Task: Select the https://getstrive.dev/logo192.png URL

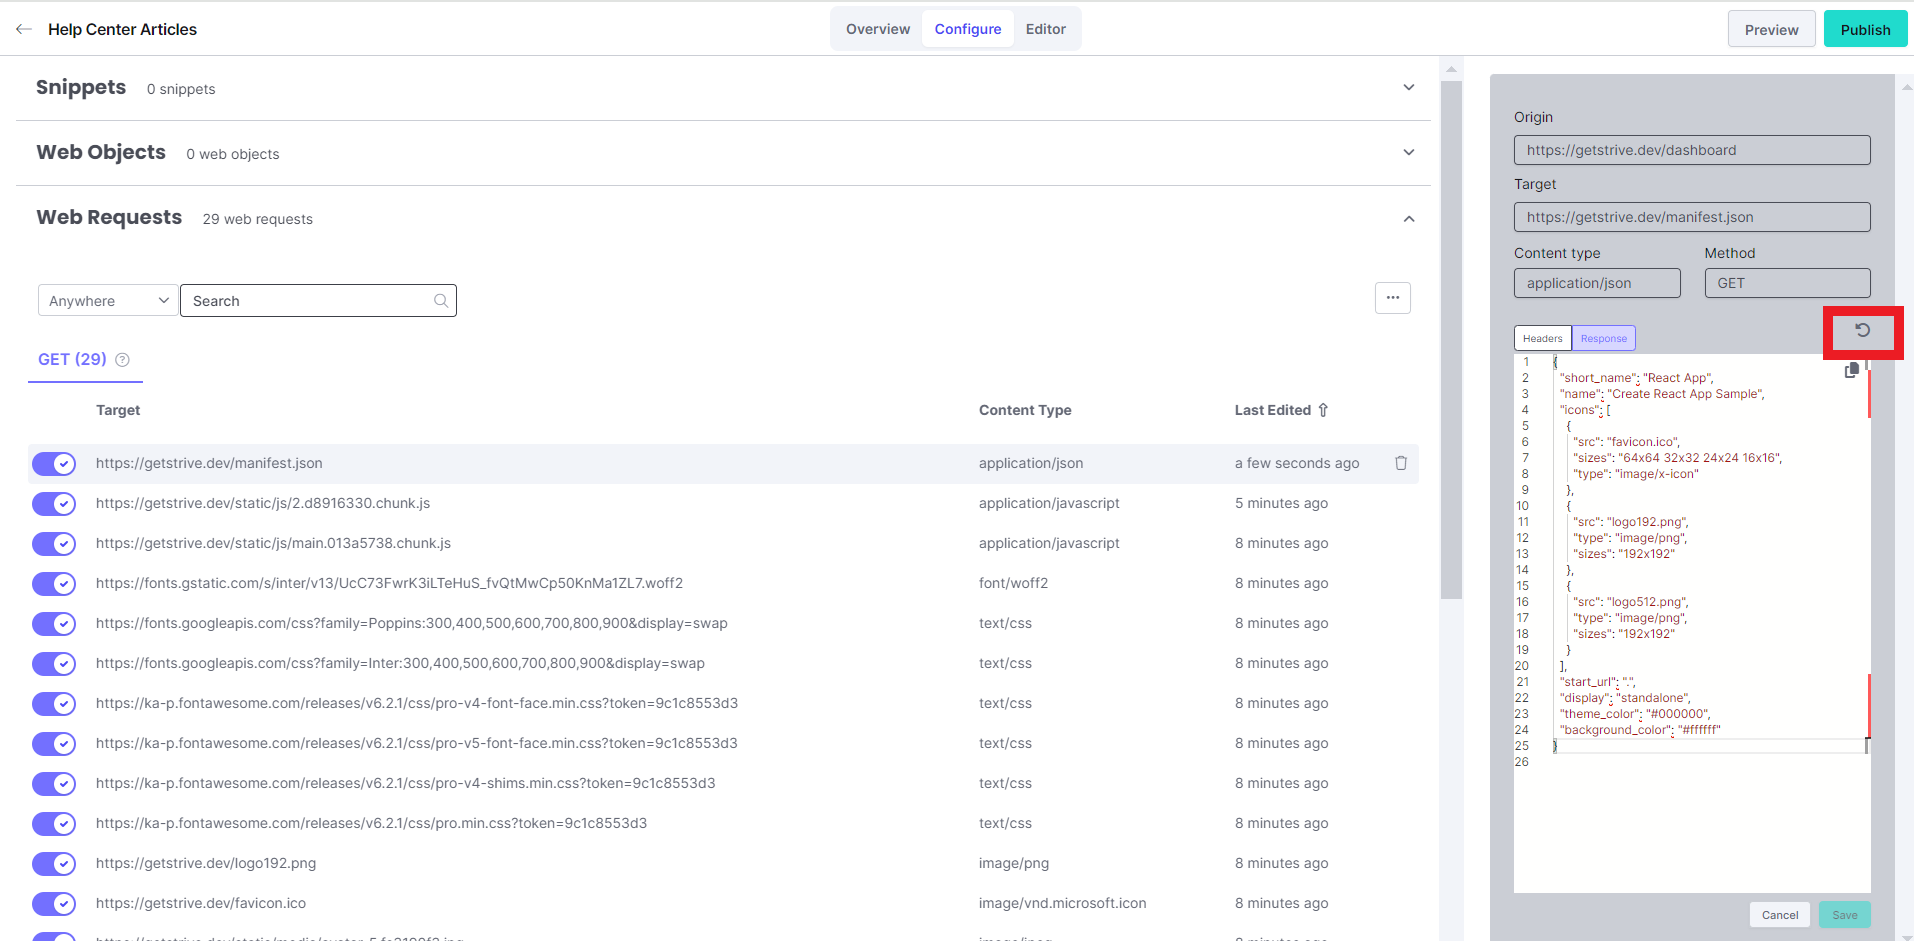Action: (206, 863)
